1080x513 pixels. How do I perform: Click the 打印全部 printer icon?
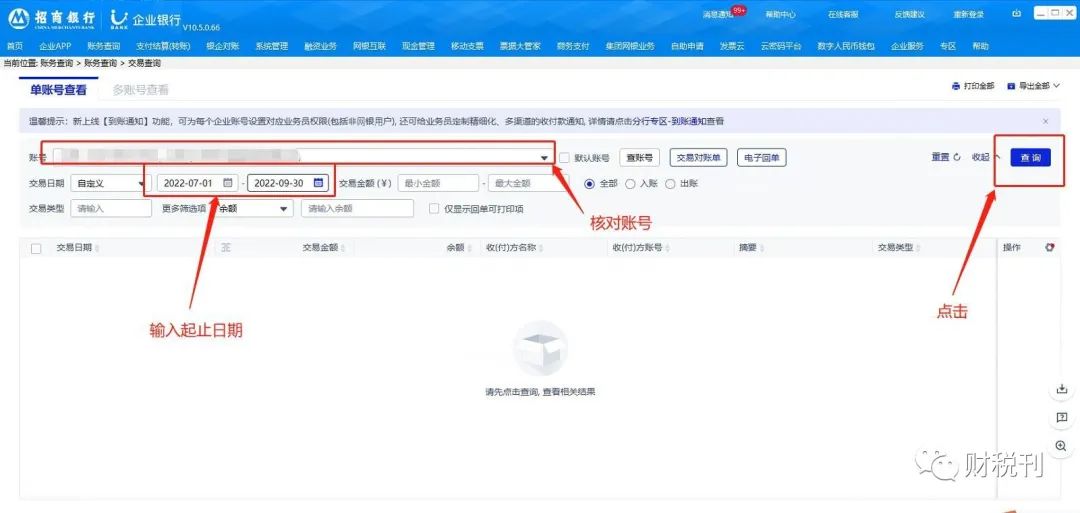pyautogui.click(x=955, y=86)
